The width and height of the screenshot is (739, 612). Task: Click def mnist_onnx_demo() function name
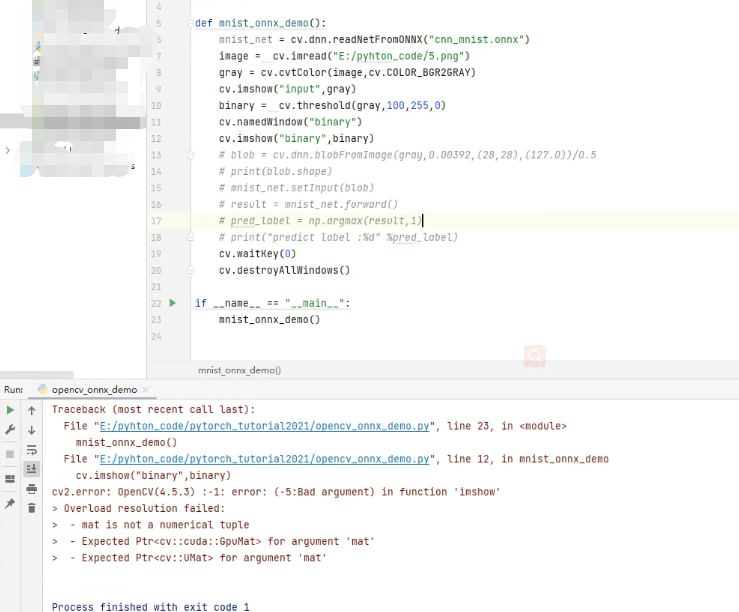pyautogui.click(x=264, y=23)
